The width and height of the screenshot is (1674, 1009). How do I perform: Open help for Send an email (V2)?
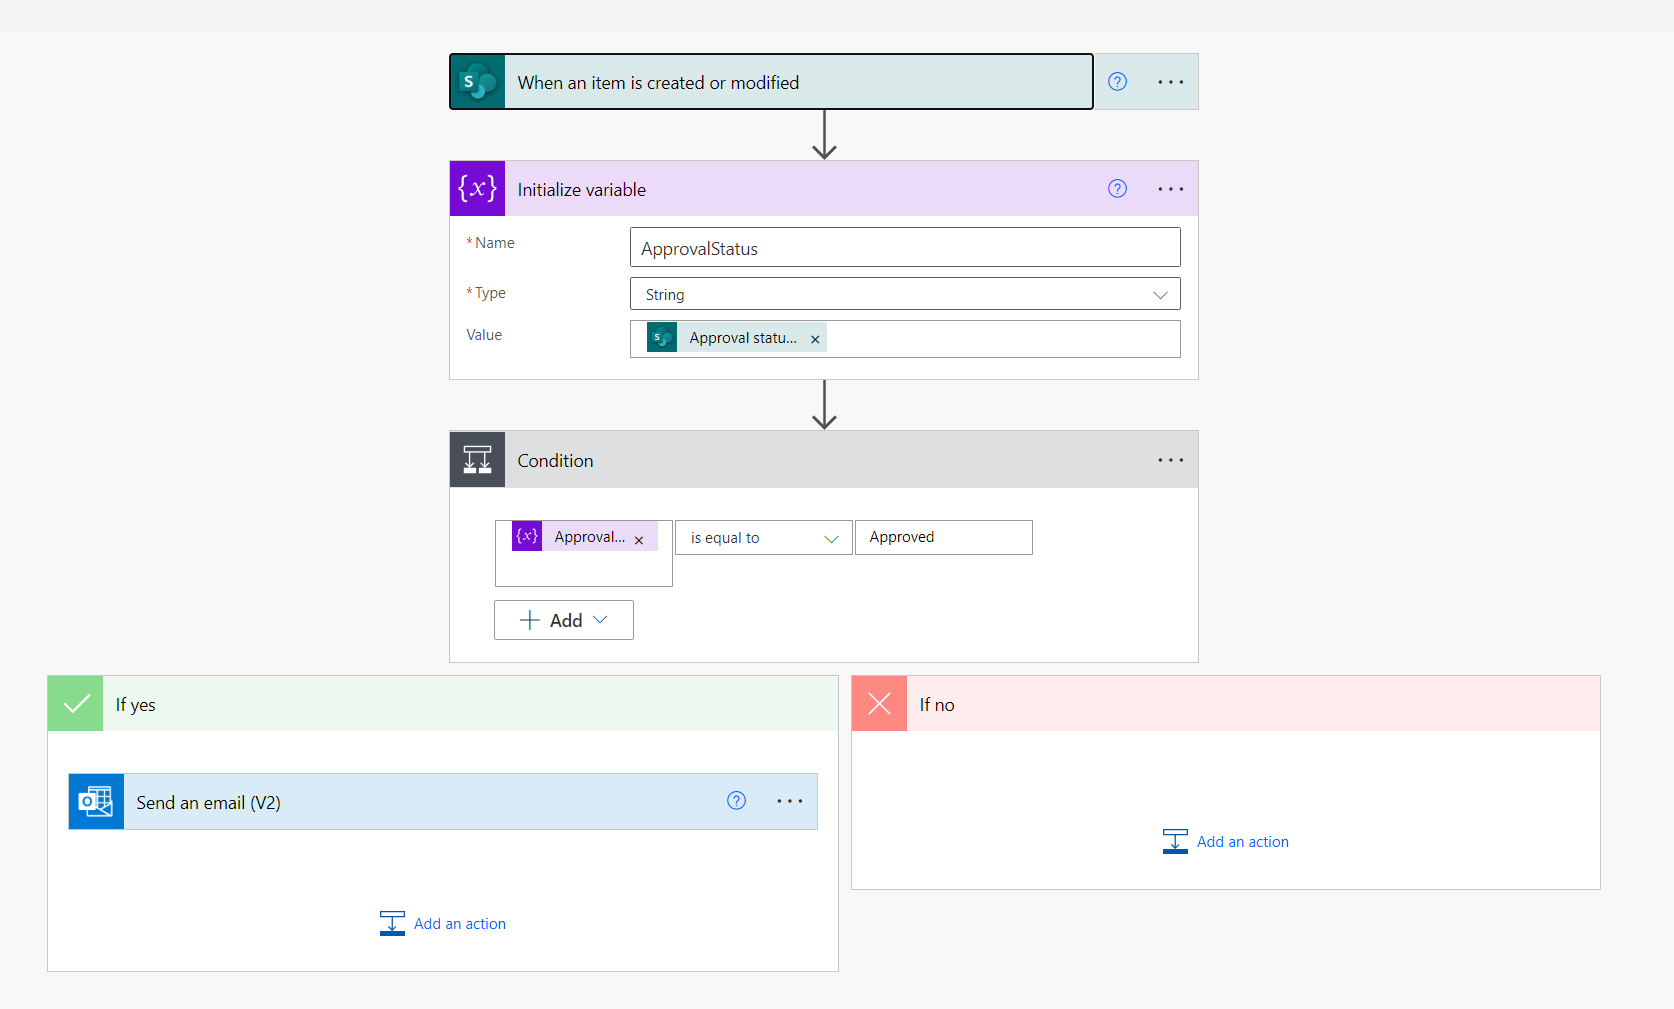(736, 801)
